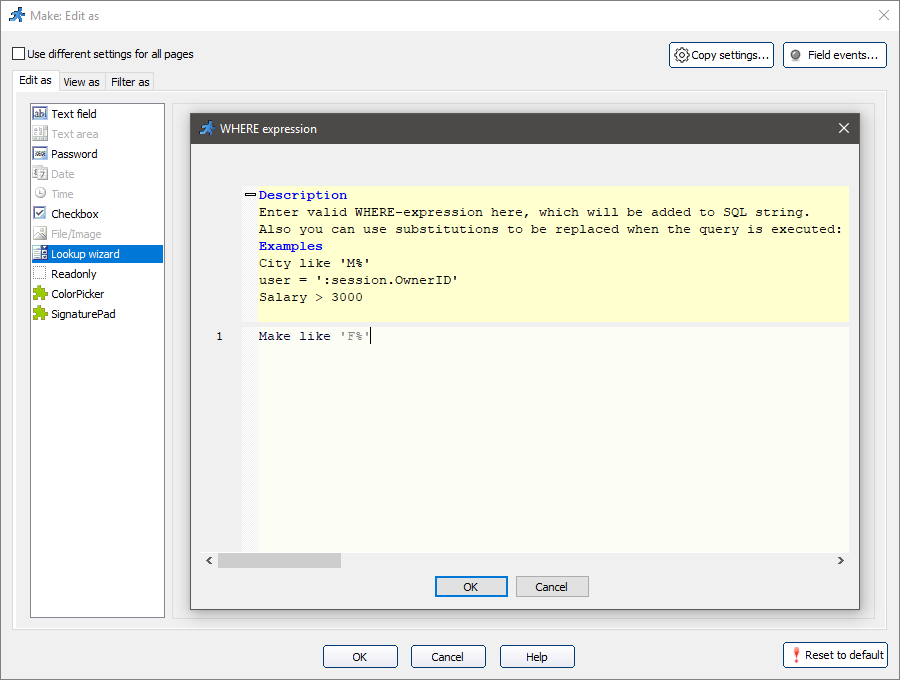900x680 pixels.
Task: Choose the Readonly field type icon
Action: (40, 274)
